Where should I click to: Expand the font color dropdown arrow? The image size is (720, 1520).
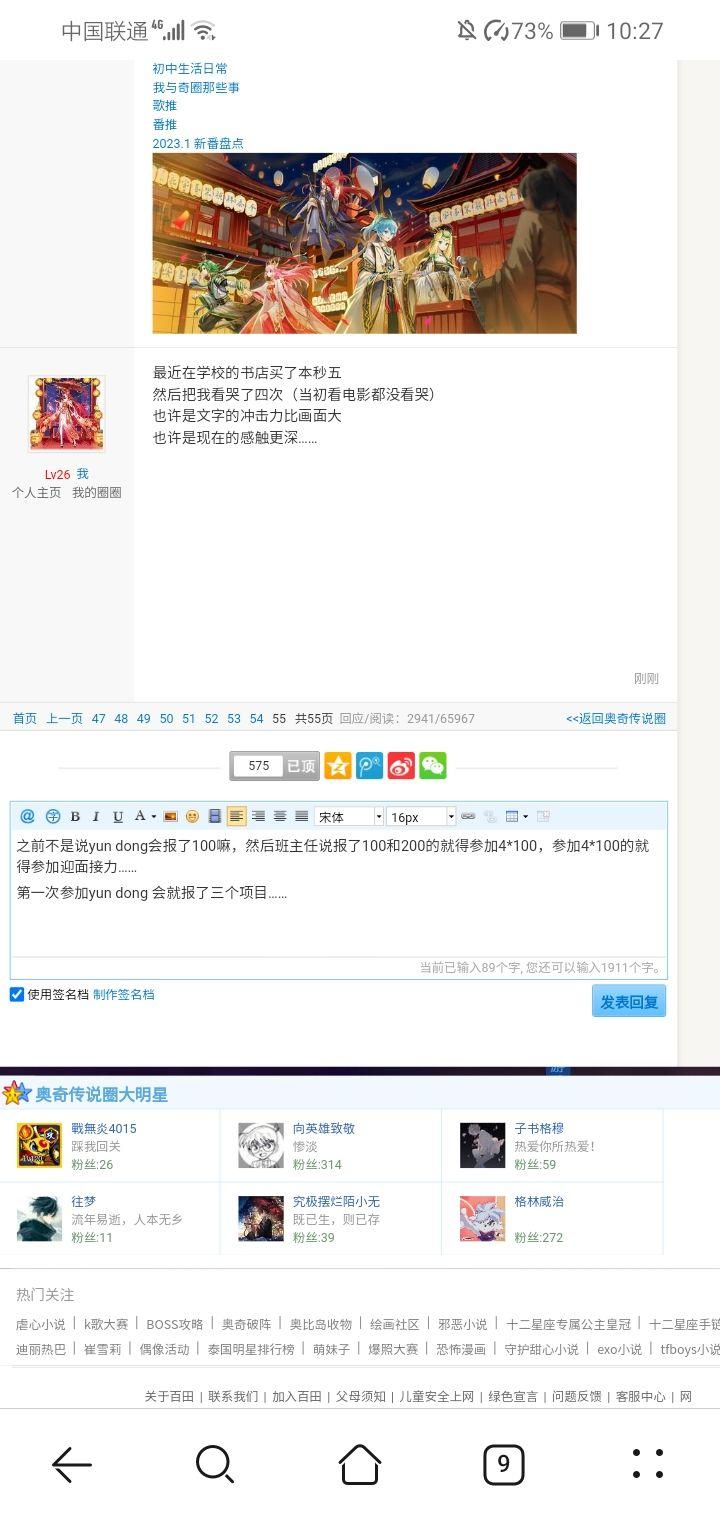(153, 816)
